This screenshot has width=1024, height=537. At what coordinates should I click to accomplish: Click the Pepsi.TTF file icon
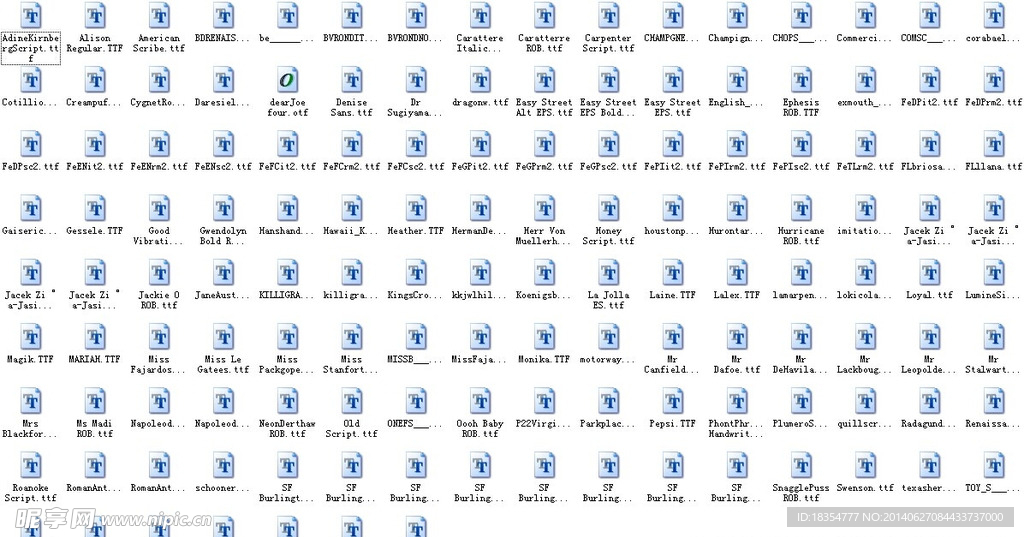click(x=673, y=401)
